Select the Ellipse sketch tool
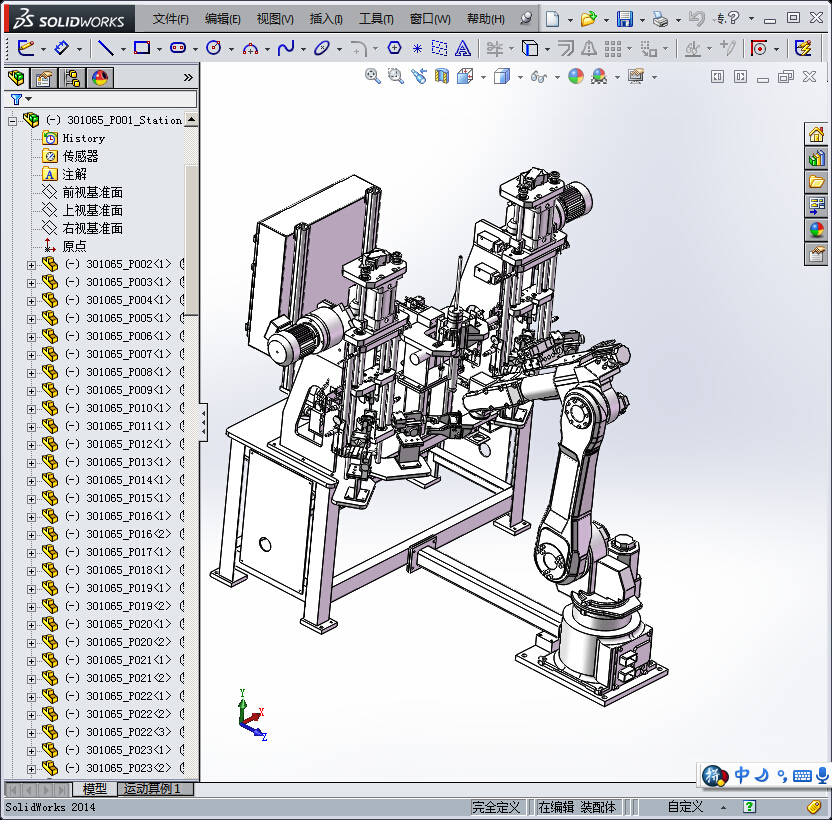 [x=321, y=48]
